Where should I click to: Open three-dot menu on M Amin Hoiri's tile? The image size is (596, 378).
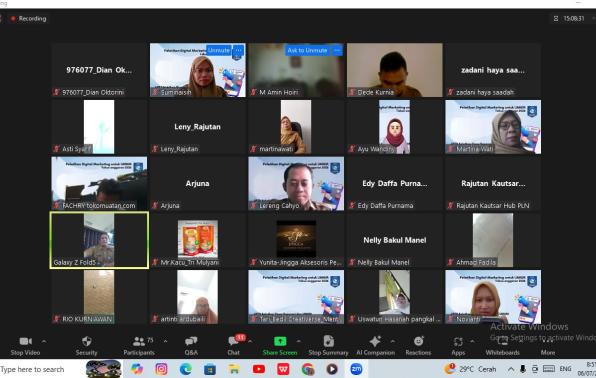tap(337, 50)
